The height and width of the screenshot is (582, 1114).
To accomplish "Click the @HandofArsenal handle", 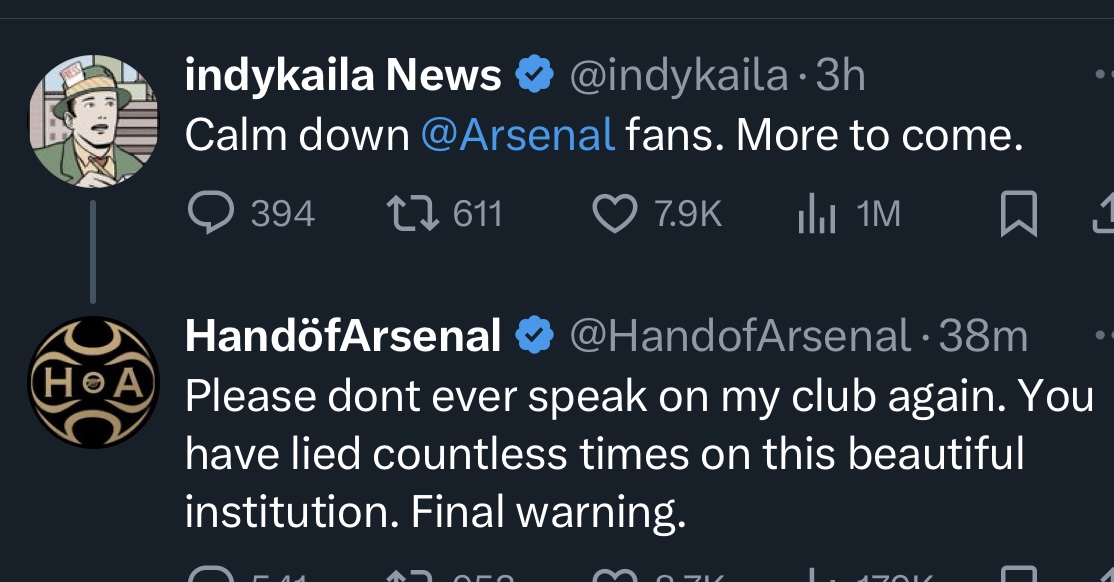I will [739, 336].
